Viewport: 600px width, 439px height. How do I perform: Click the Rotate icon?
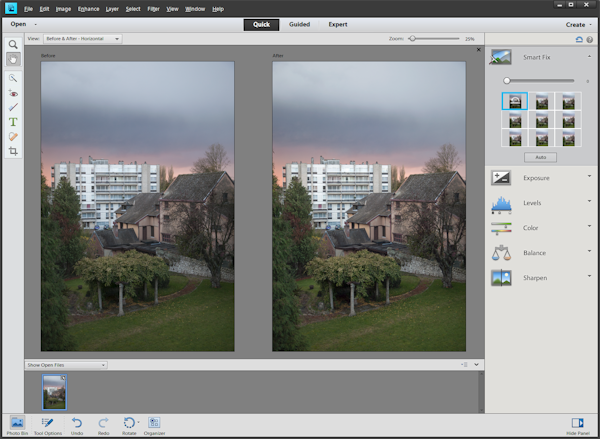click(x=129, y=425)
